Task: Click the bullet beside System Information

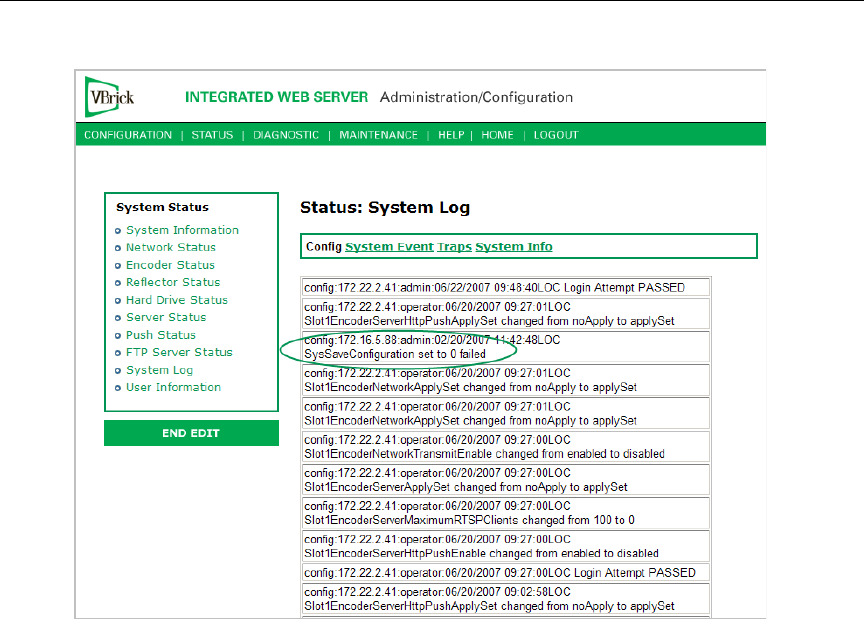Action: tap(117, 231)
